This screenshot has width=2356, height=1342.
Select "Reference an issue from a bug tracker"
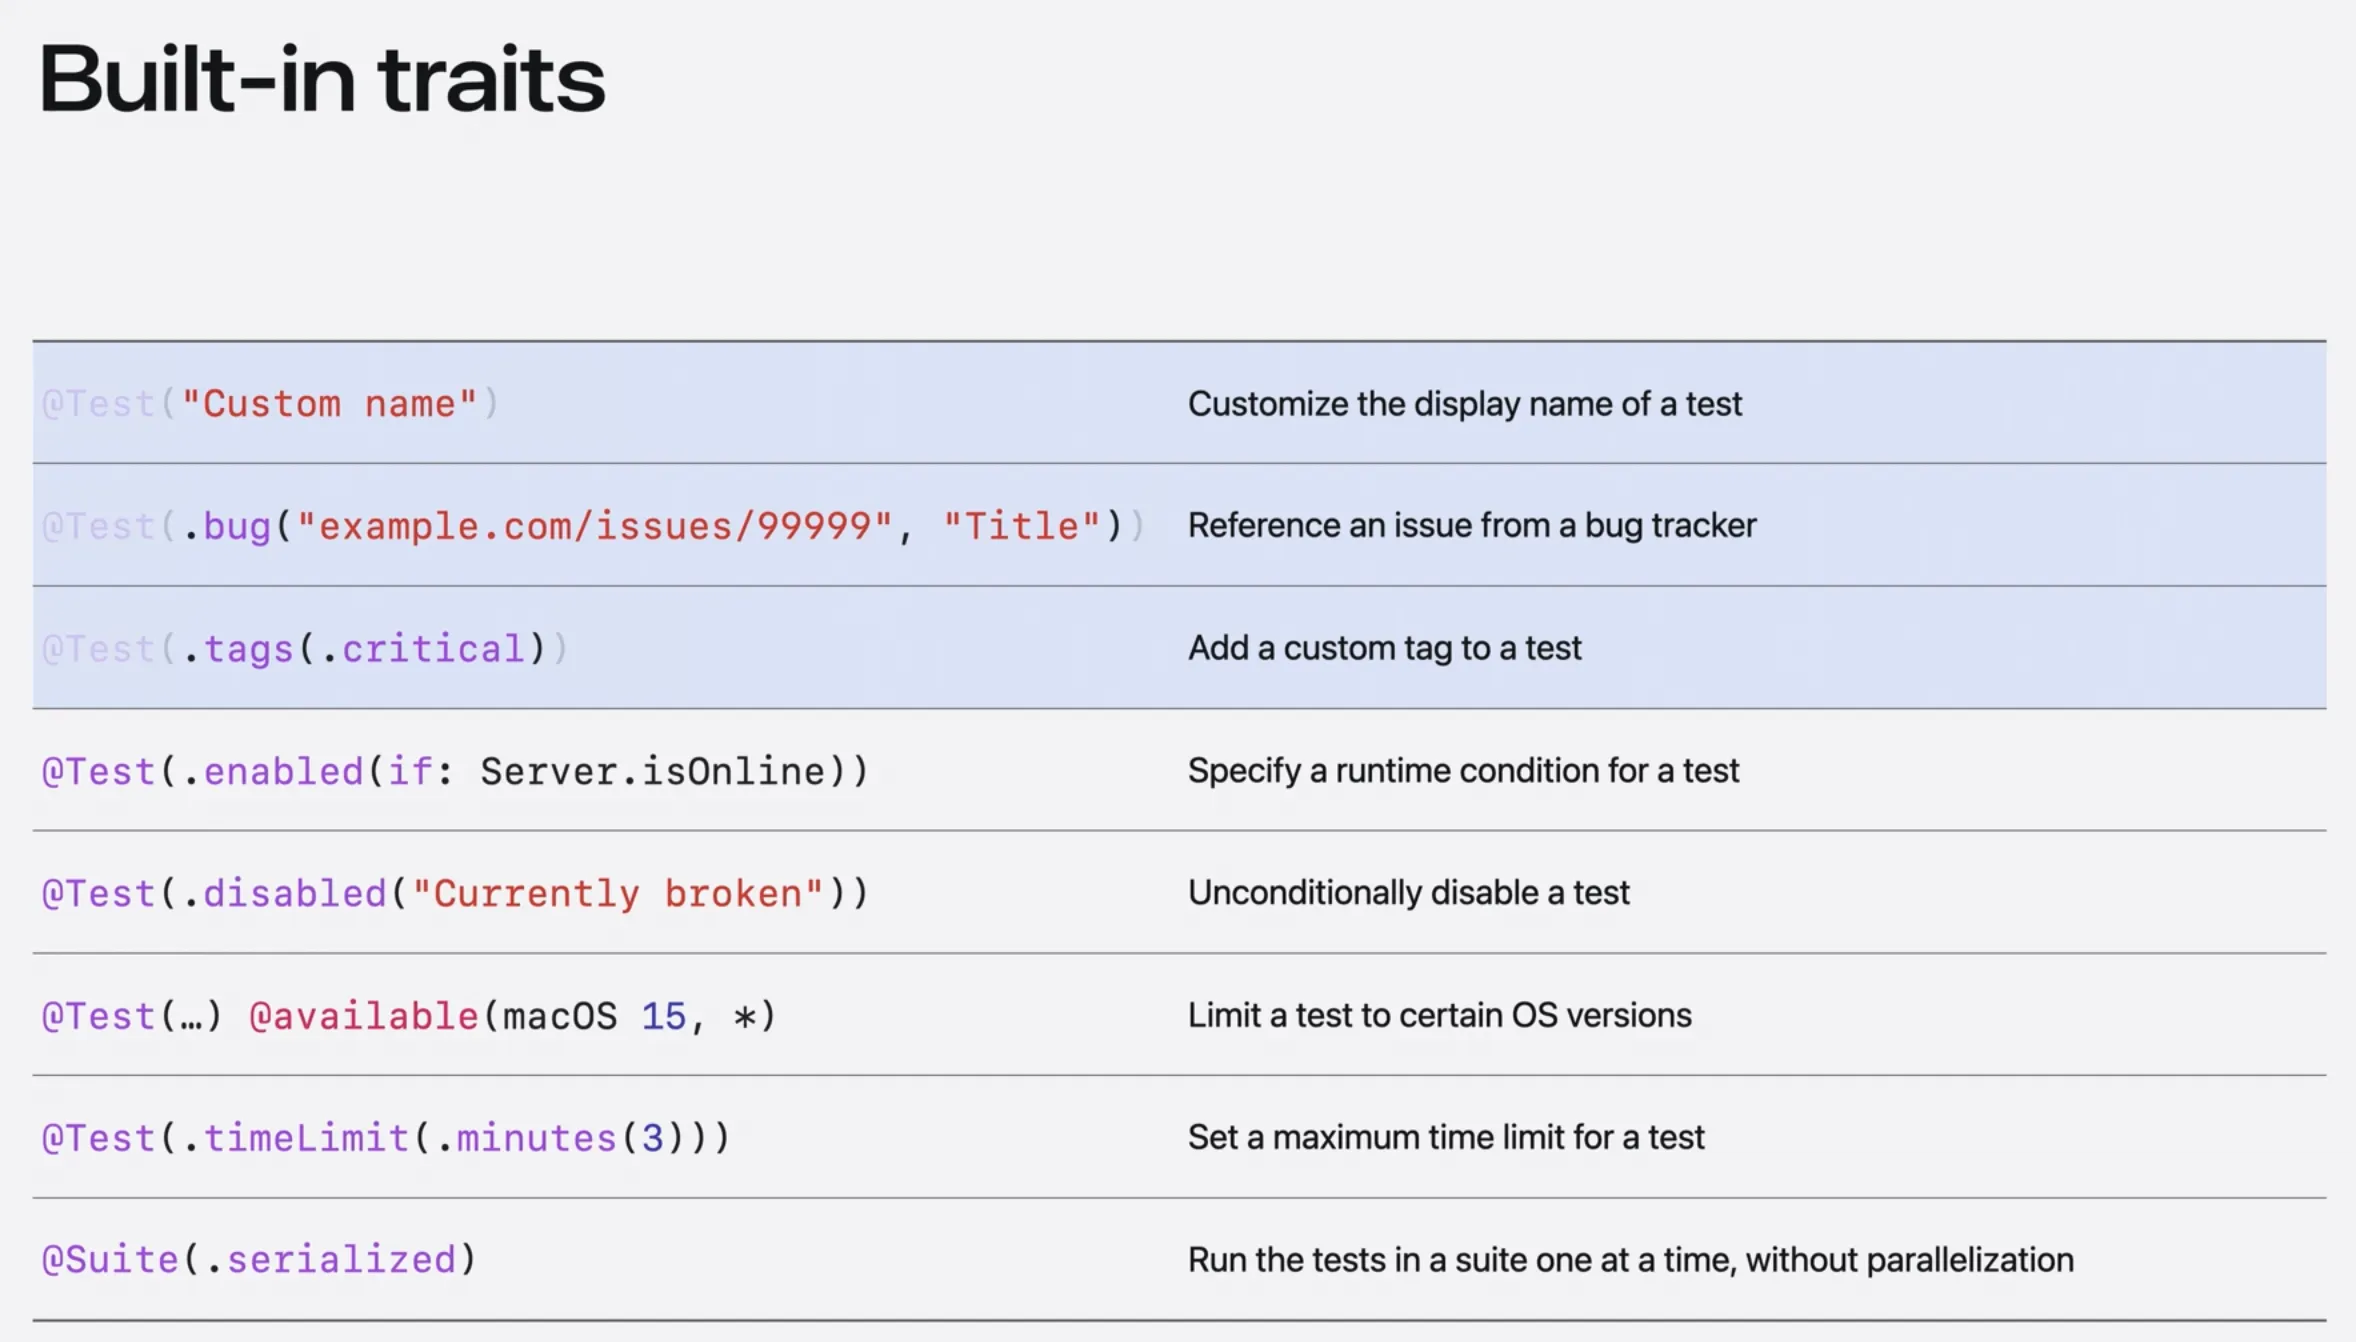point(1472,526)
